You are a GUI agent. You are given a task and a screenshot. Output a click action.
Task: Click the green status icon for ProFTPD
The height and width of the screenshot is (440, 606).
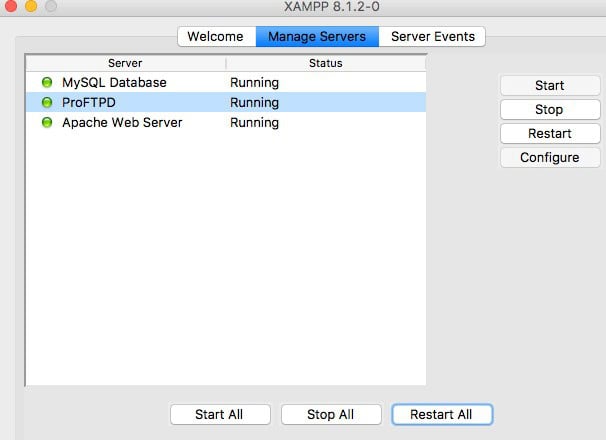(47, 102)
